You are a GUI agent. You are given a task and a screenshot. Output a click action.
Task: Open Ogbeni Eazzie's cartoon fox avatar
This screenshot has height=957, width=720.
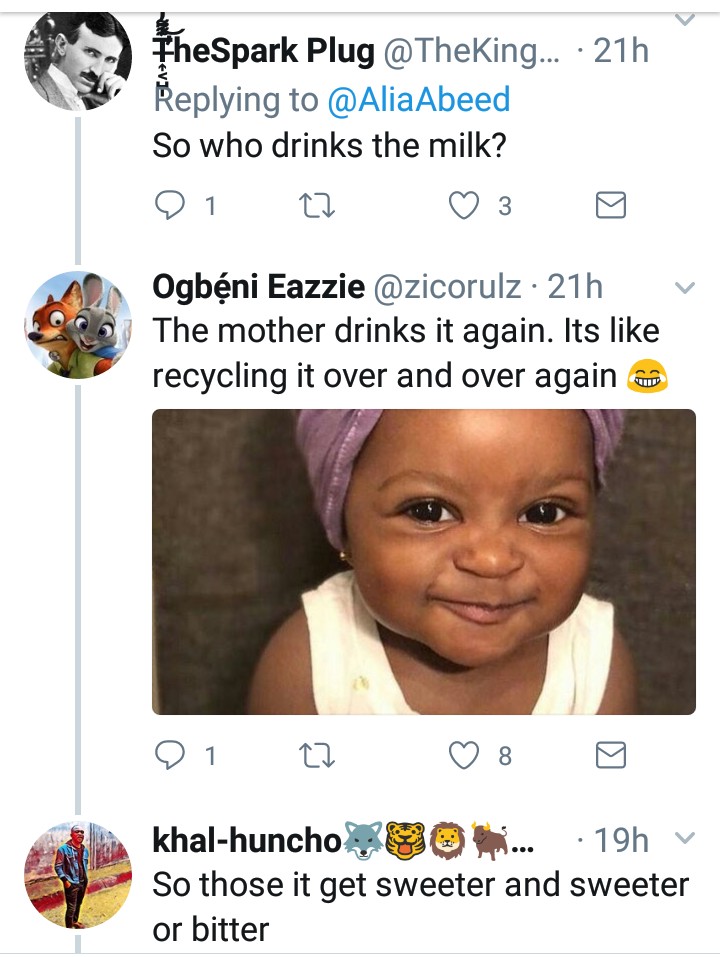click(x=77, y=323)
